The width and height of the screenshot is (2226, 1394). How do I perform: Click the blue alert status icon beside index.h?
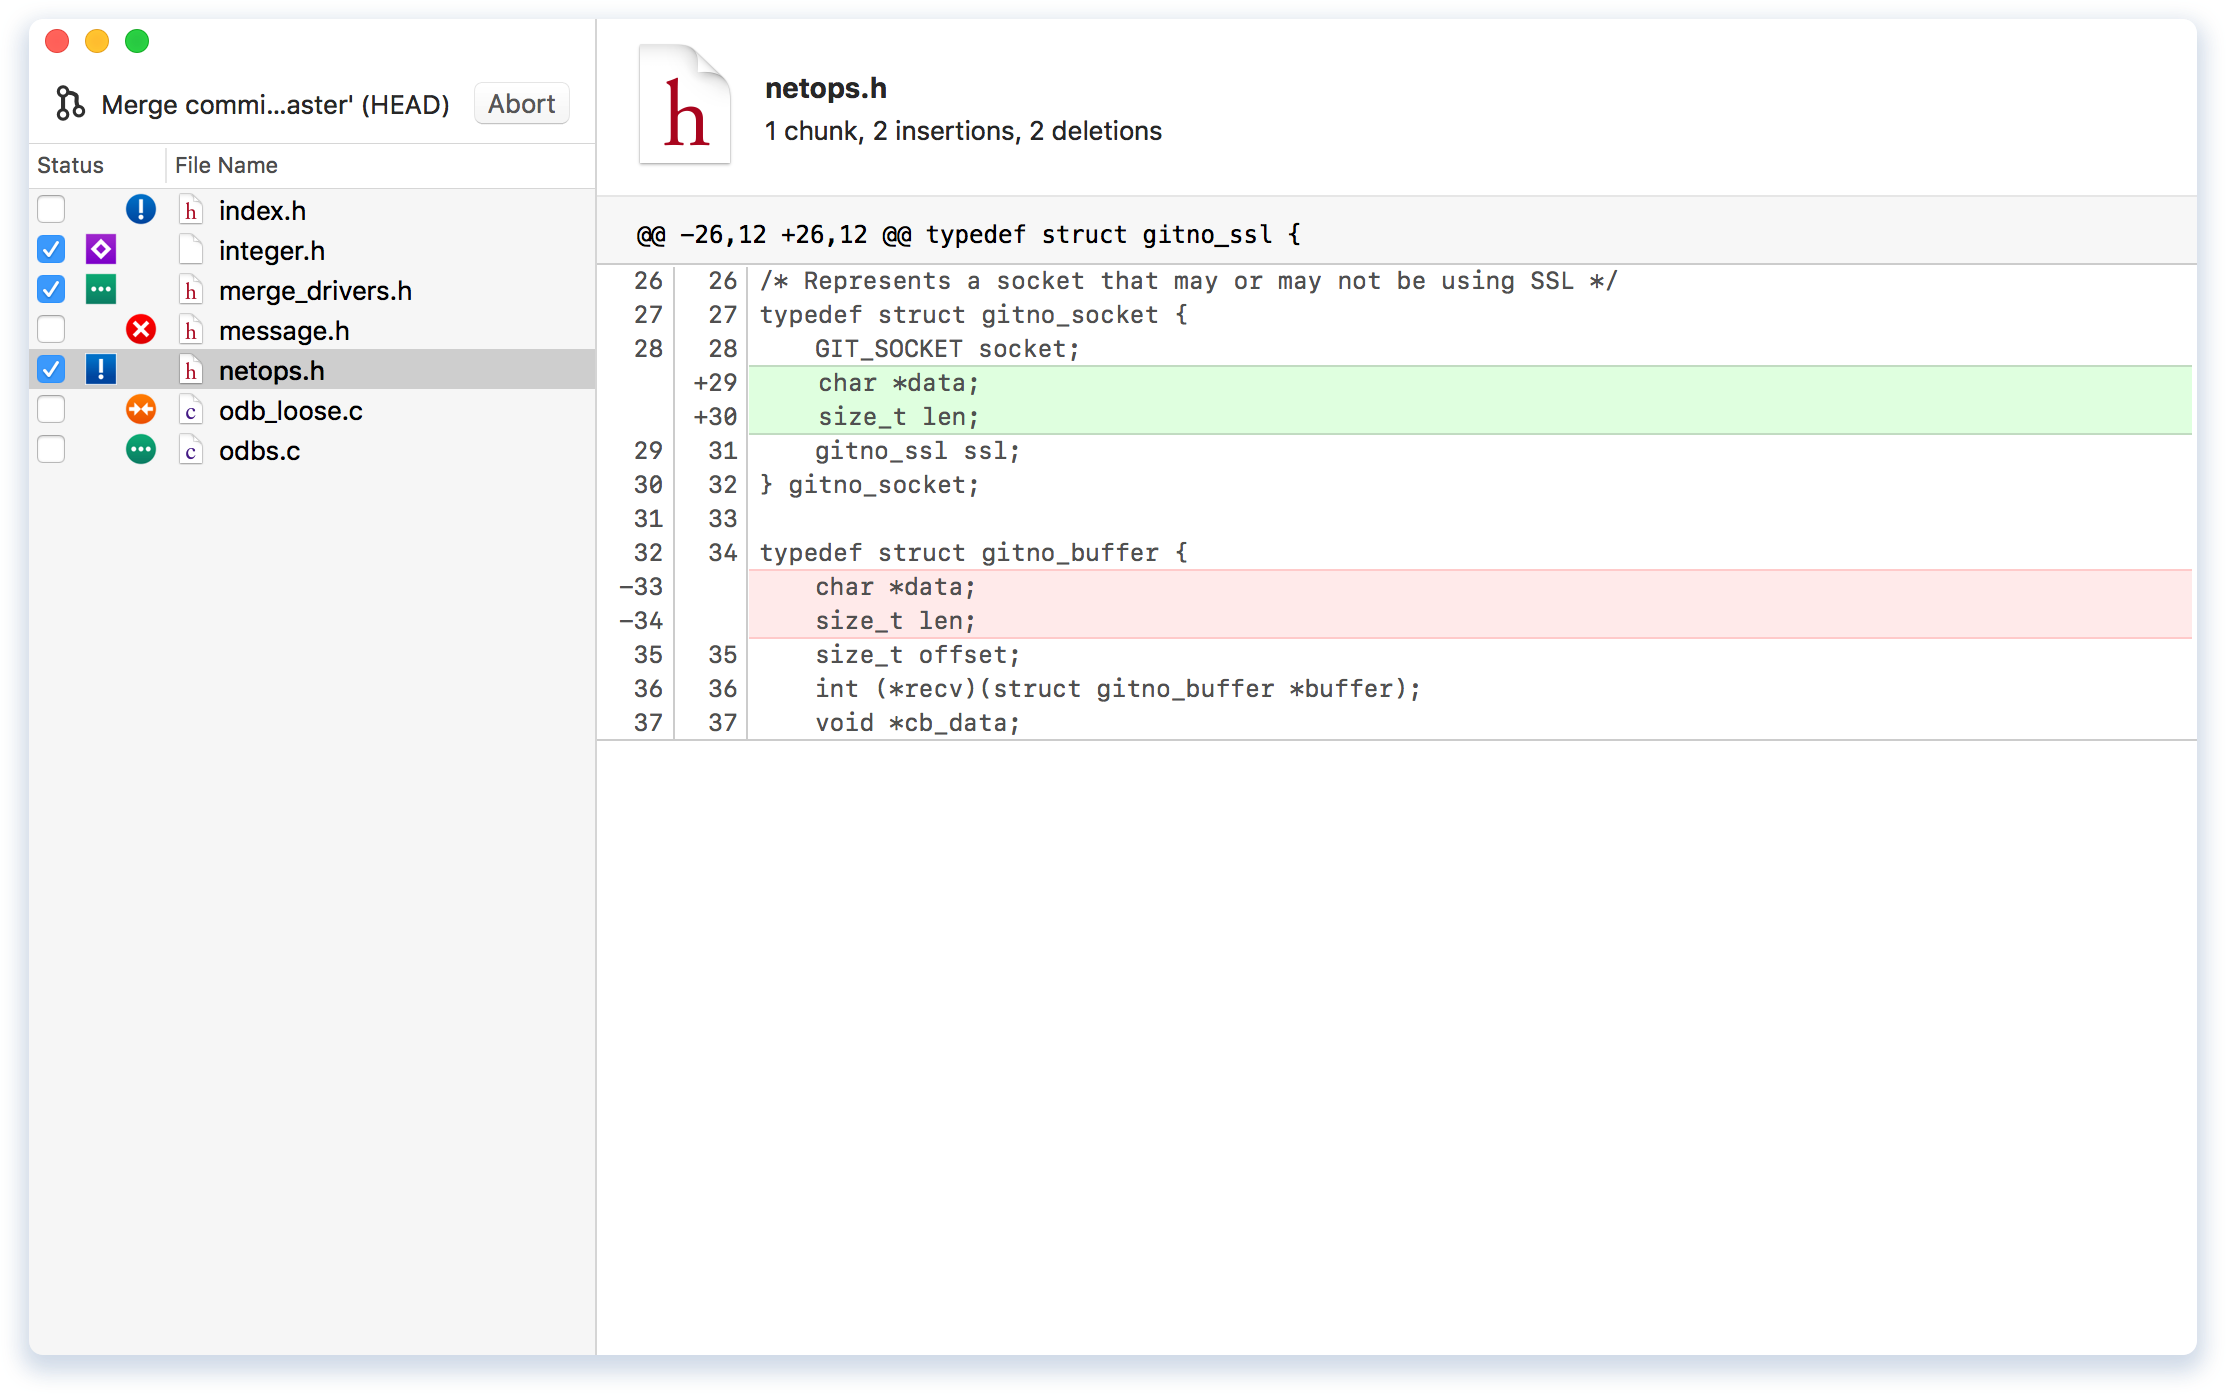point(141,210)
